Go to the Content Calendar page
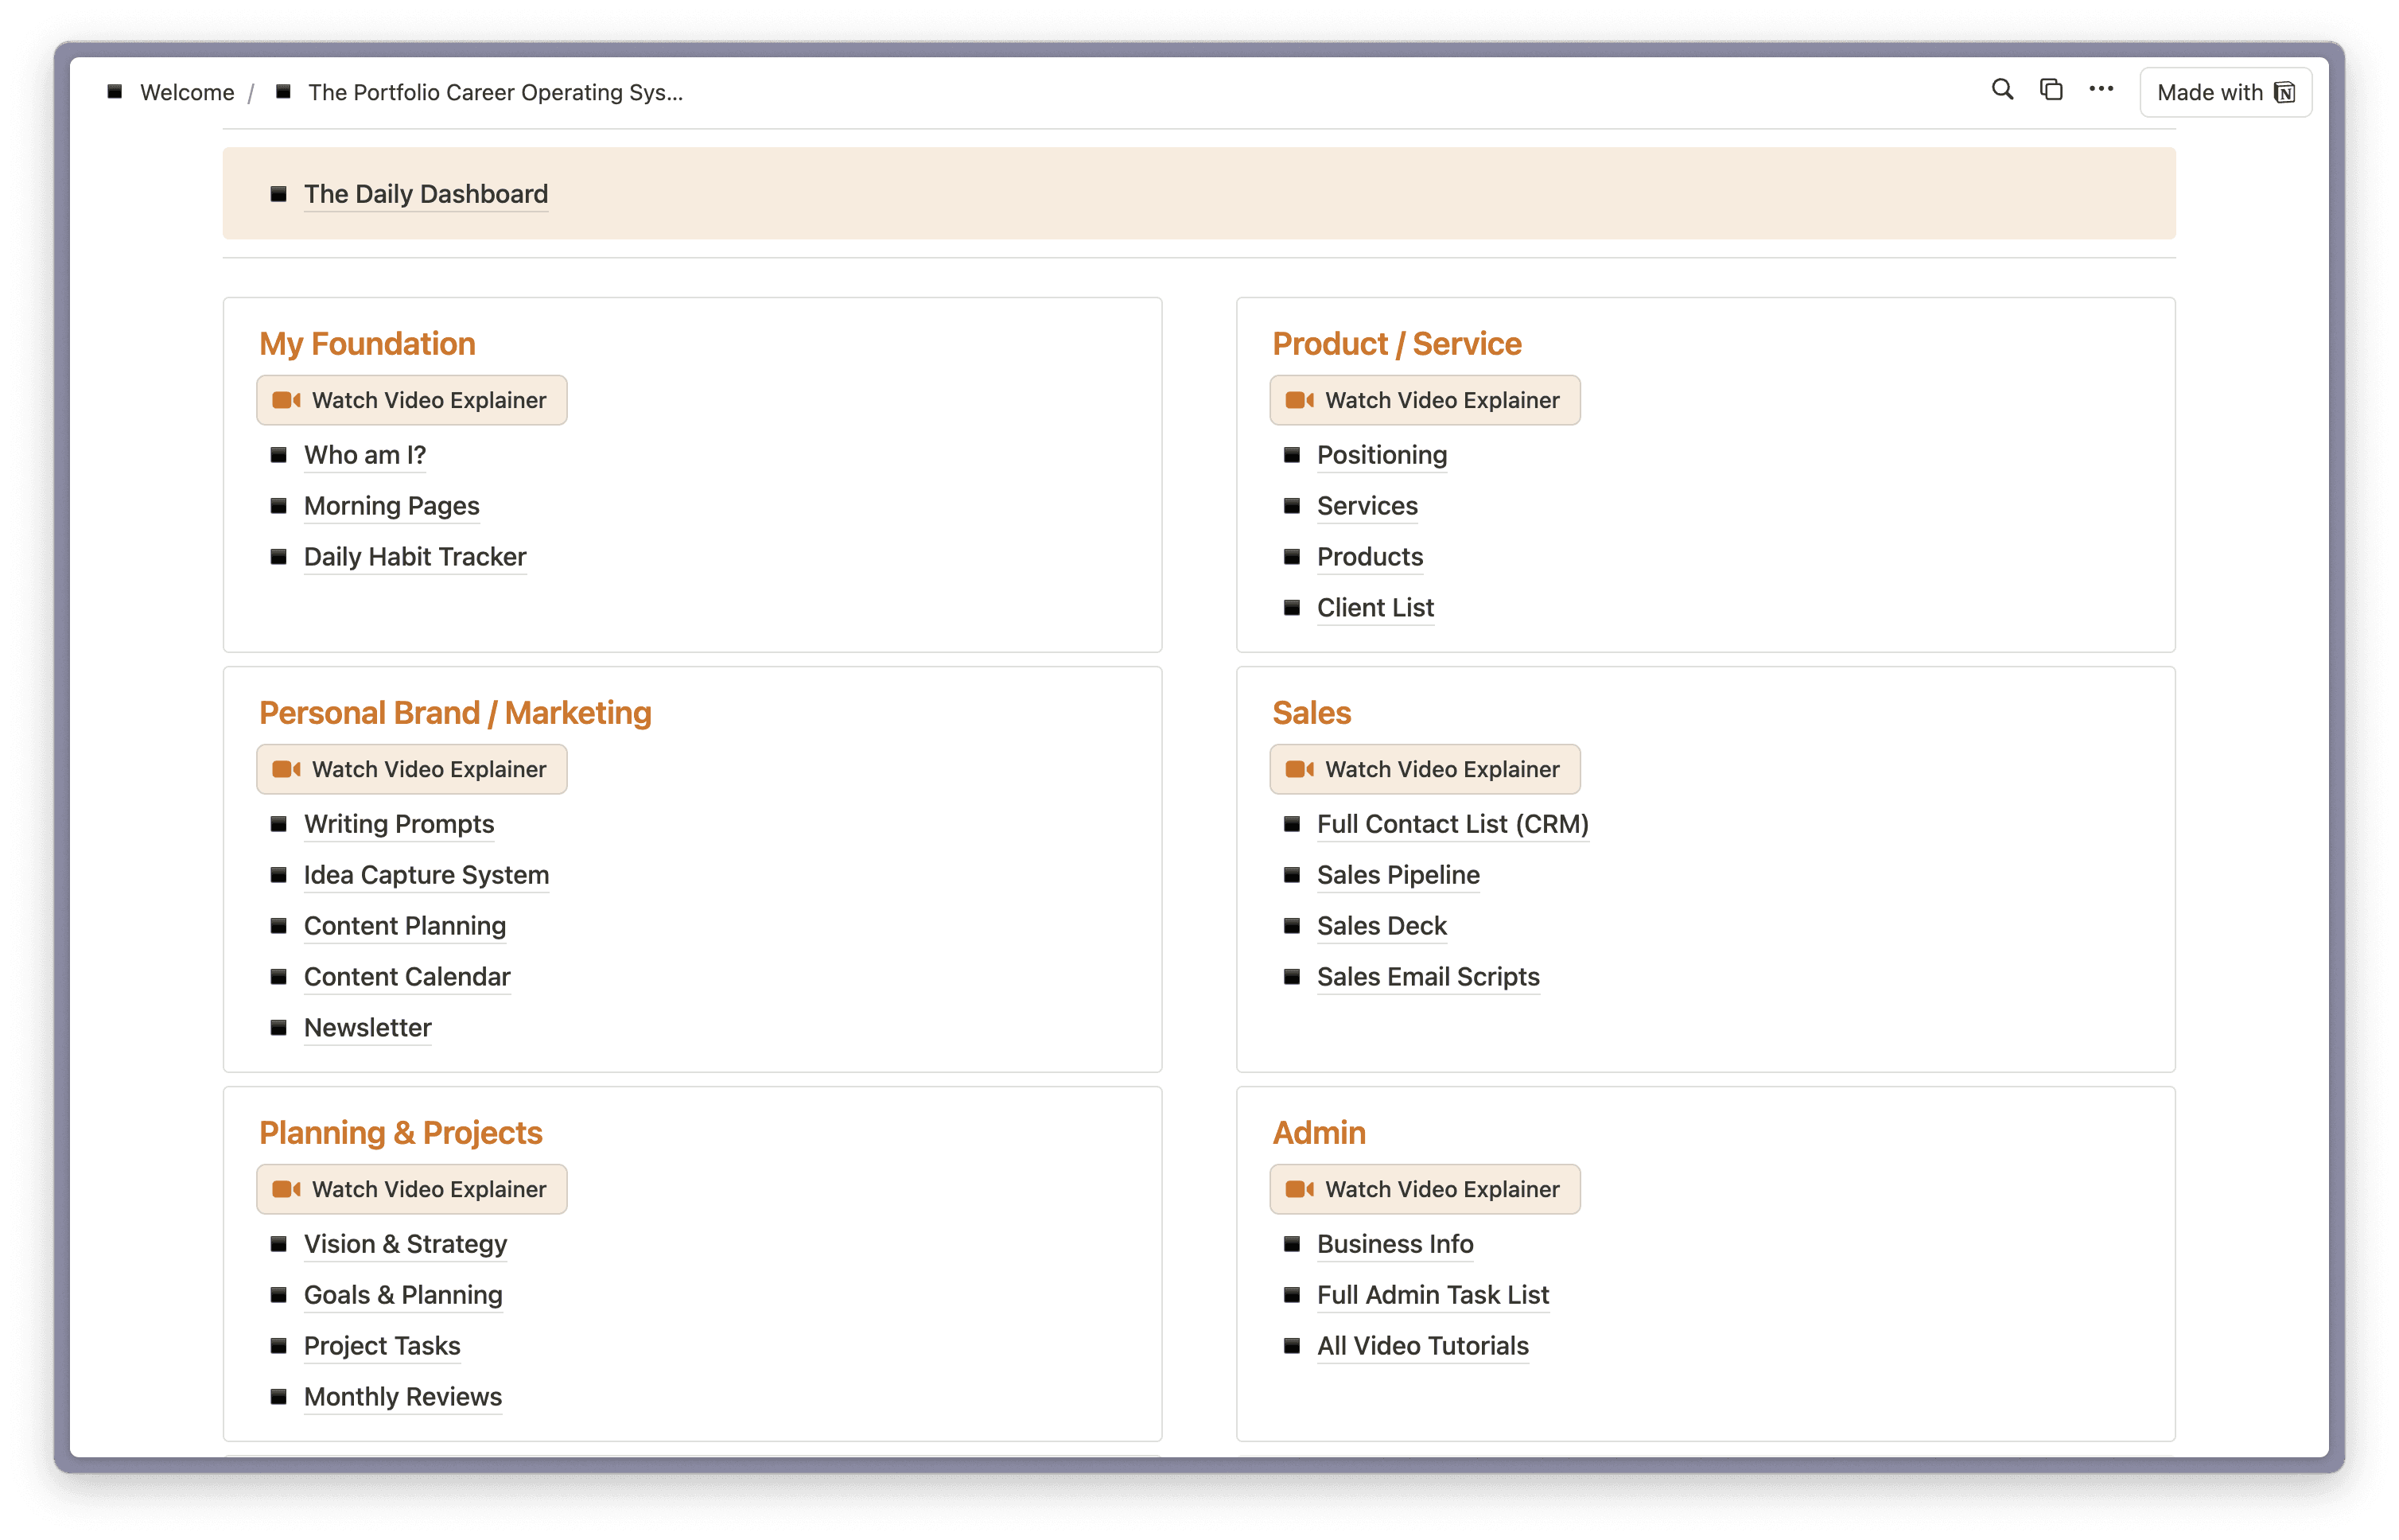 pos(407,977)
